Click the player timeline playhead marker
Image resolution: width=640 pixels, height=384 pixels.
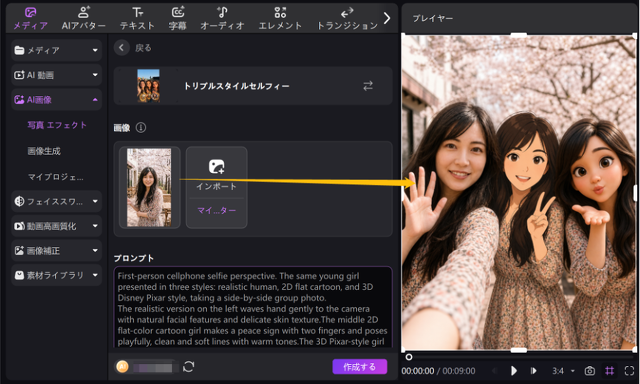click(409, 357)
